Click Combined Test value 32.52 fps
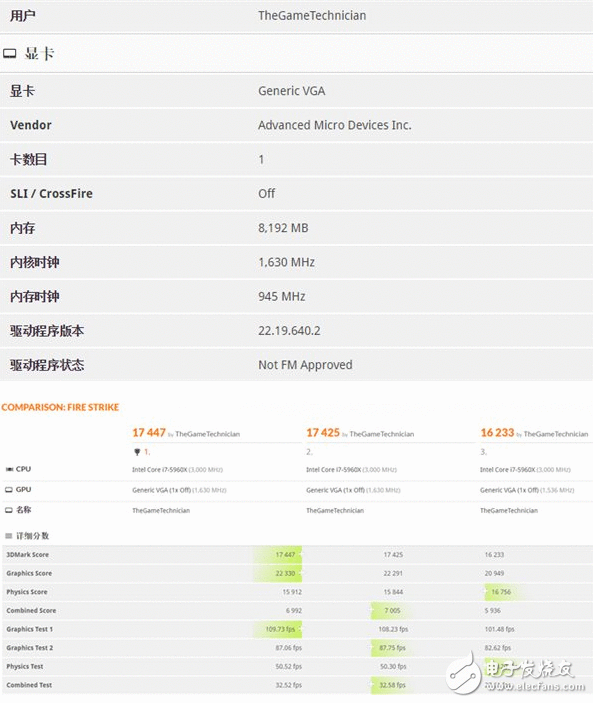The height and width of the screenshot is (703, 593). [x=289, y=685]
